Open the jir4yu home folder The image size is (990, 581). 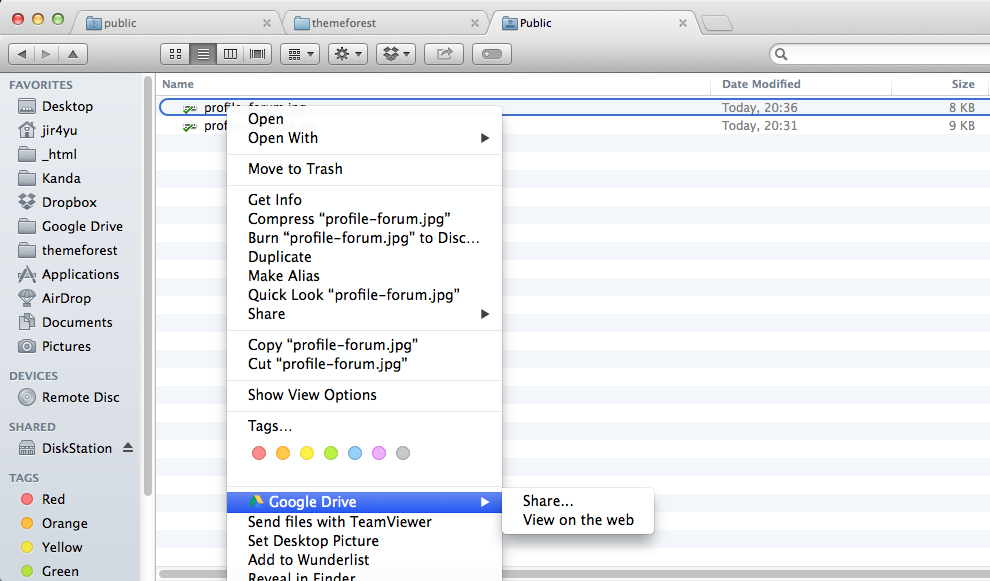tap(59, 130)
